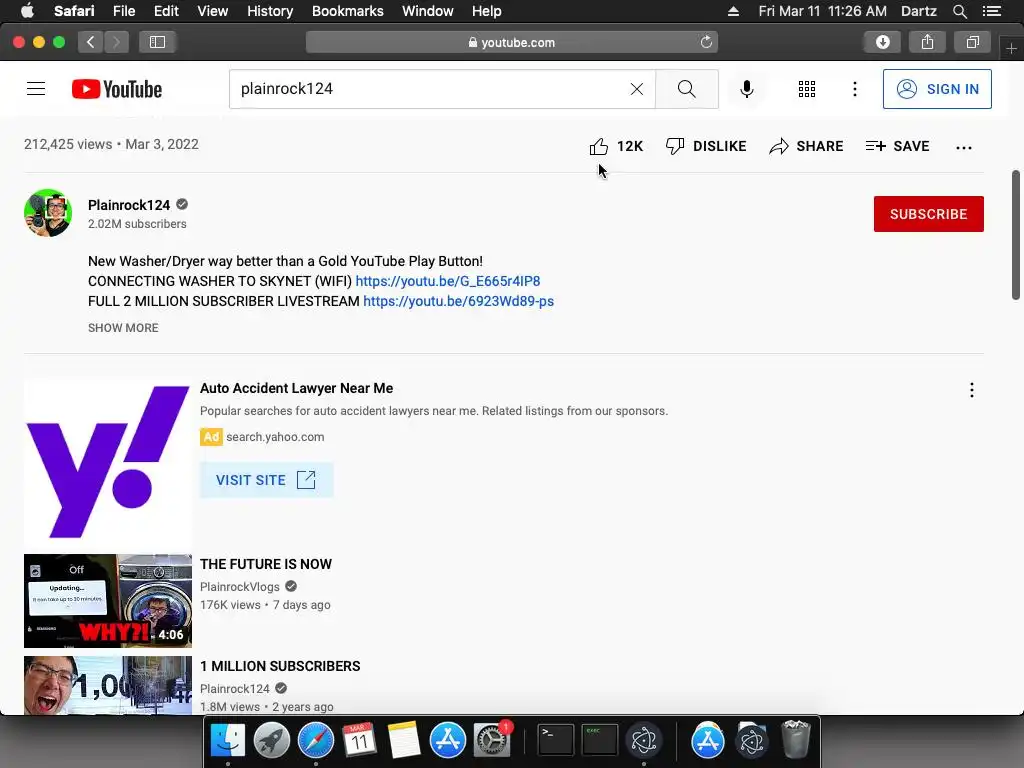The image size is (1024, 768).
Task: Click the VISIT SITE button
Action: point(266,480)
